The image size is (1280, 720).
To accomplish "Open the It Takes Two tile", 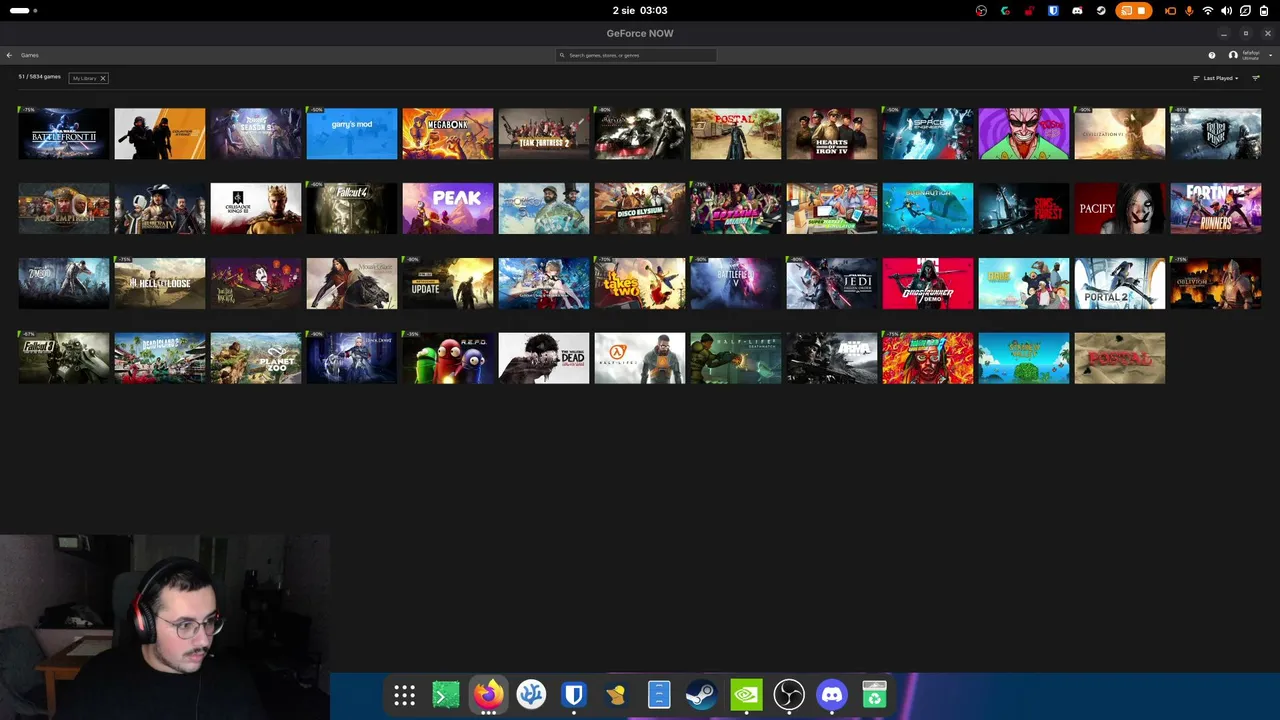I will point(640,284).
